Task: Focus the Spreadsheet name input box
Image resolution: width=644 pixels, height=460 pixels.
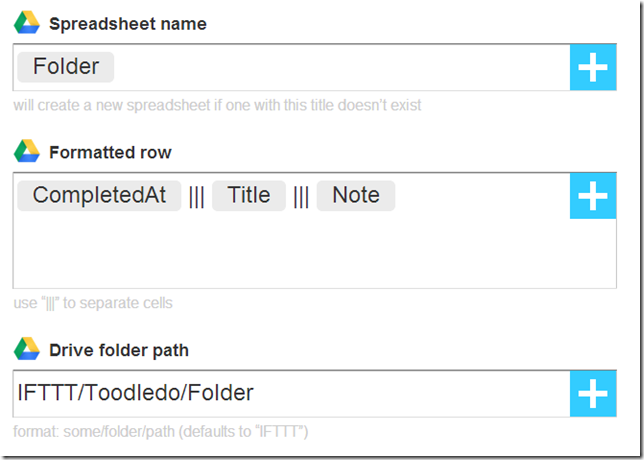Action: point(340,68)
